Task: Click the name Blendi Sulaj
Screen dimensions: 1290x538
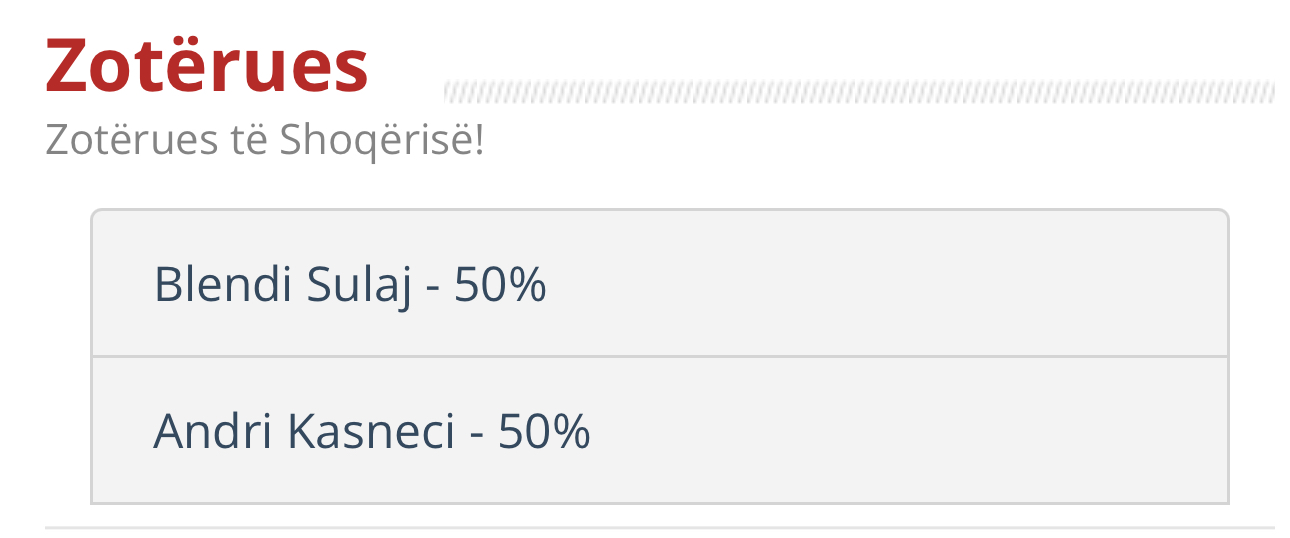Action: pos(282,286)
